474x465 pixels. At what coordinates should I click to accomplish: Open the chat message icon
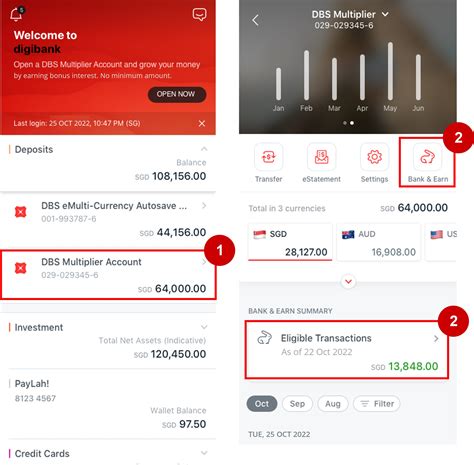click(199, 14)
